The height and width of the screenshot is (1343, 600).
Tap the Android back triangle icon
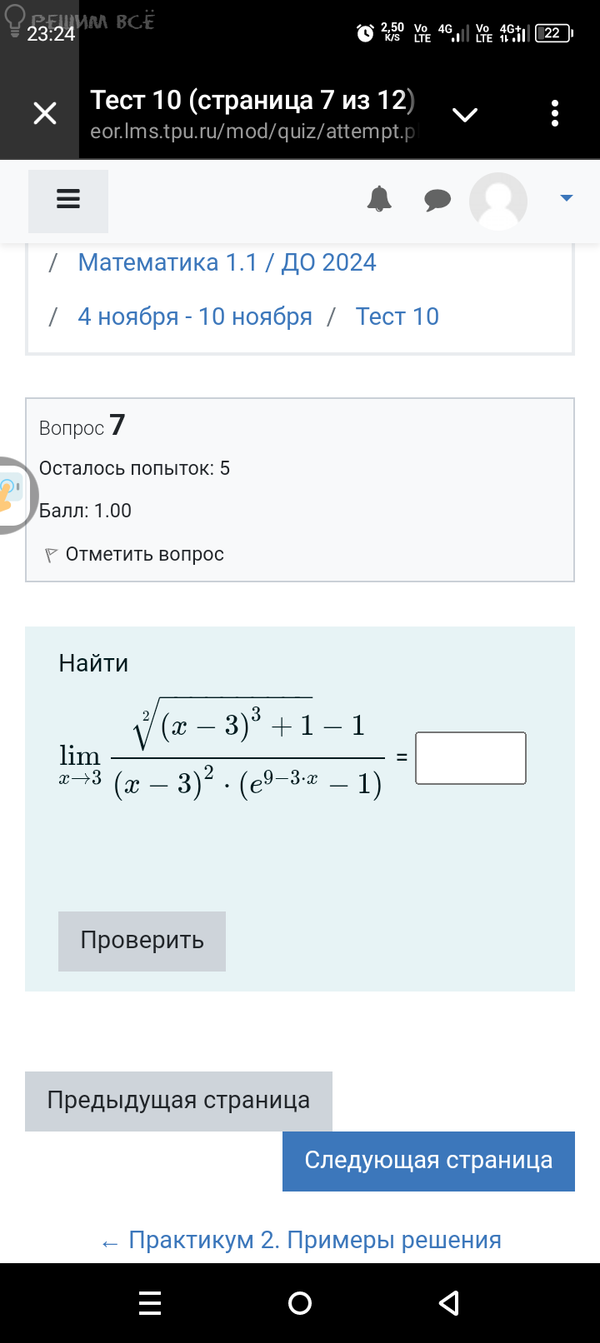(450, 1302)
